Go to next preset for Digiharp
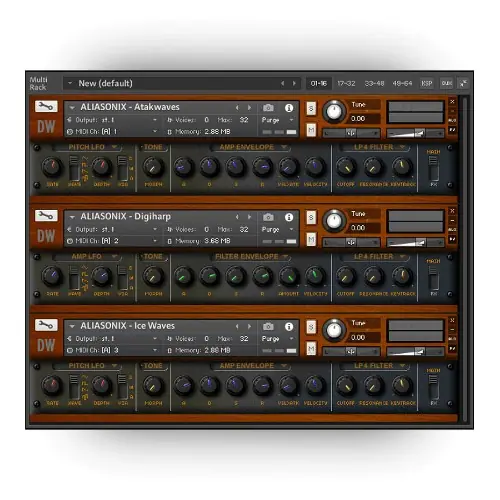The height and width of the screenshot is (500, 500). tap(249, 217)
